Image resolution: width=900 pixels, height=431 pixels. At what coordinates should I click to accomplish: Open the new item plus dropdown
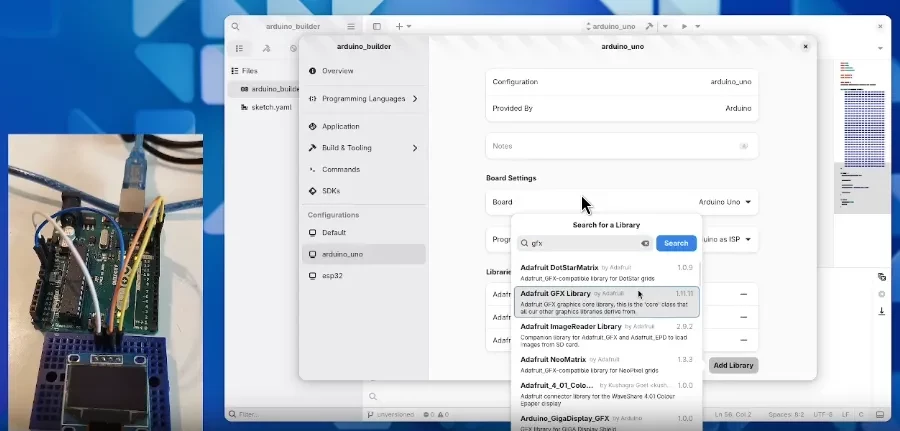click(403, 26)
